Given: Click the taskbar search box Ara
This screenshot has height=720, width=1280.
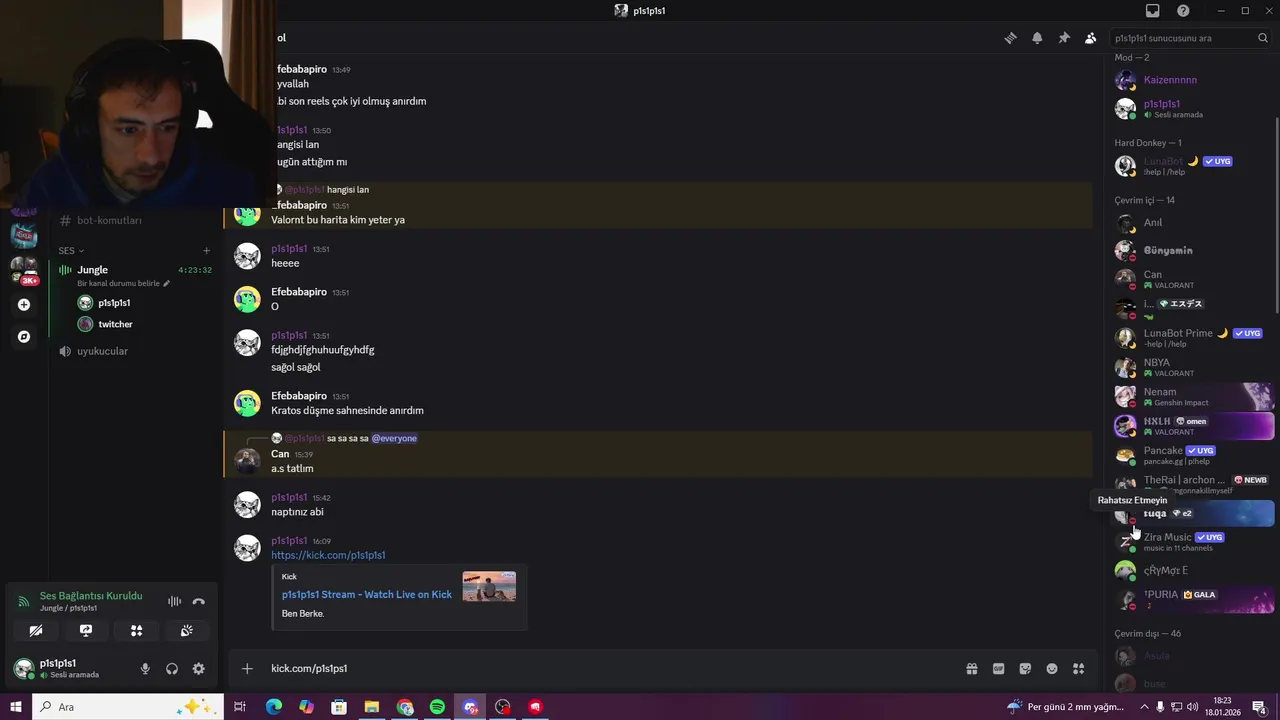Looking at the screenshot, I should pos(130,707).
